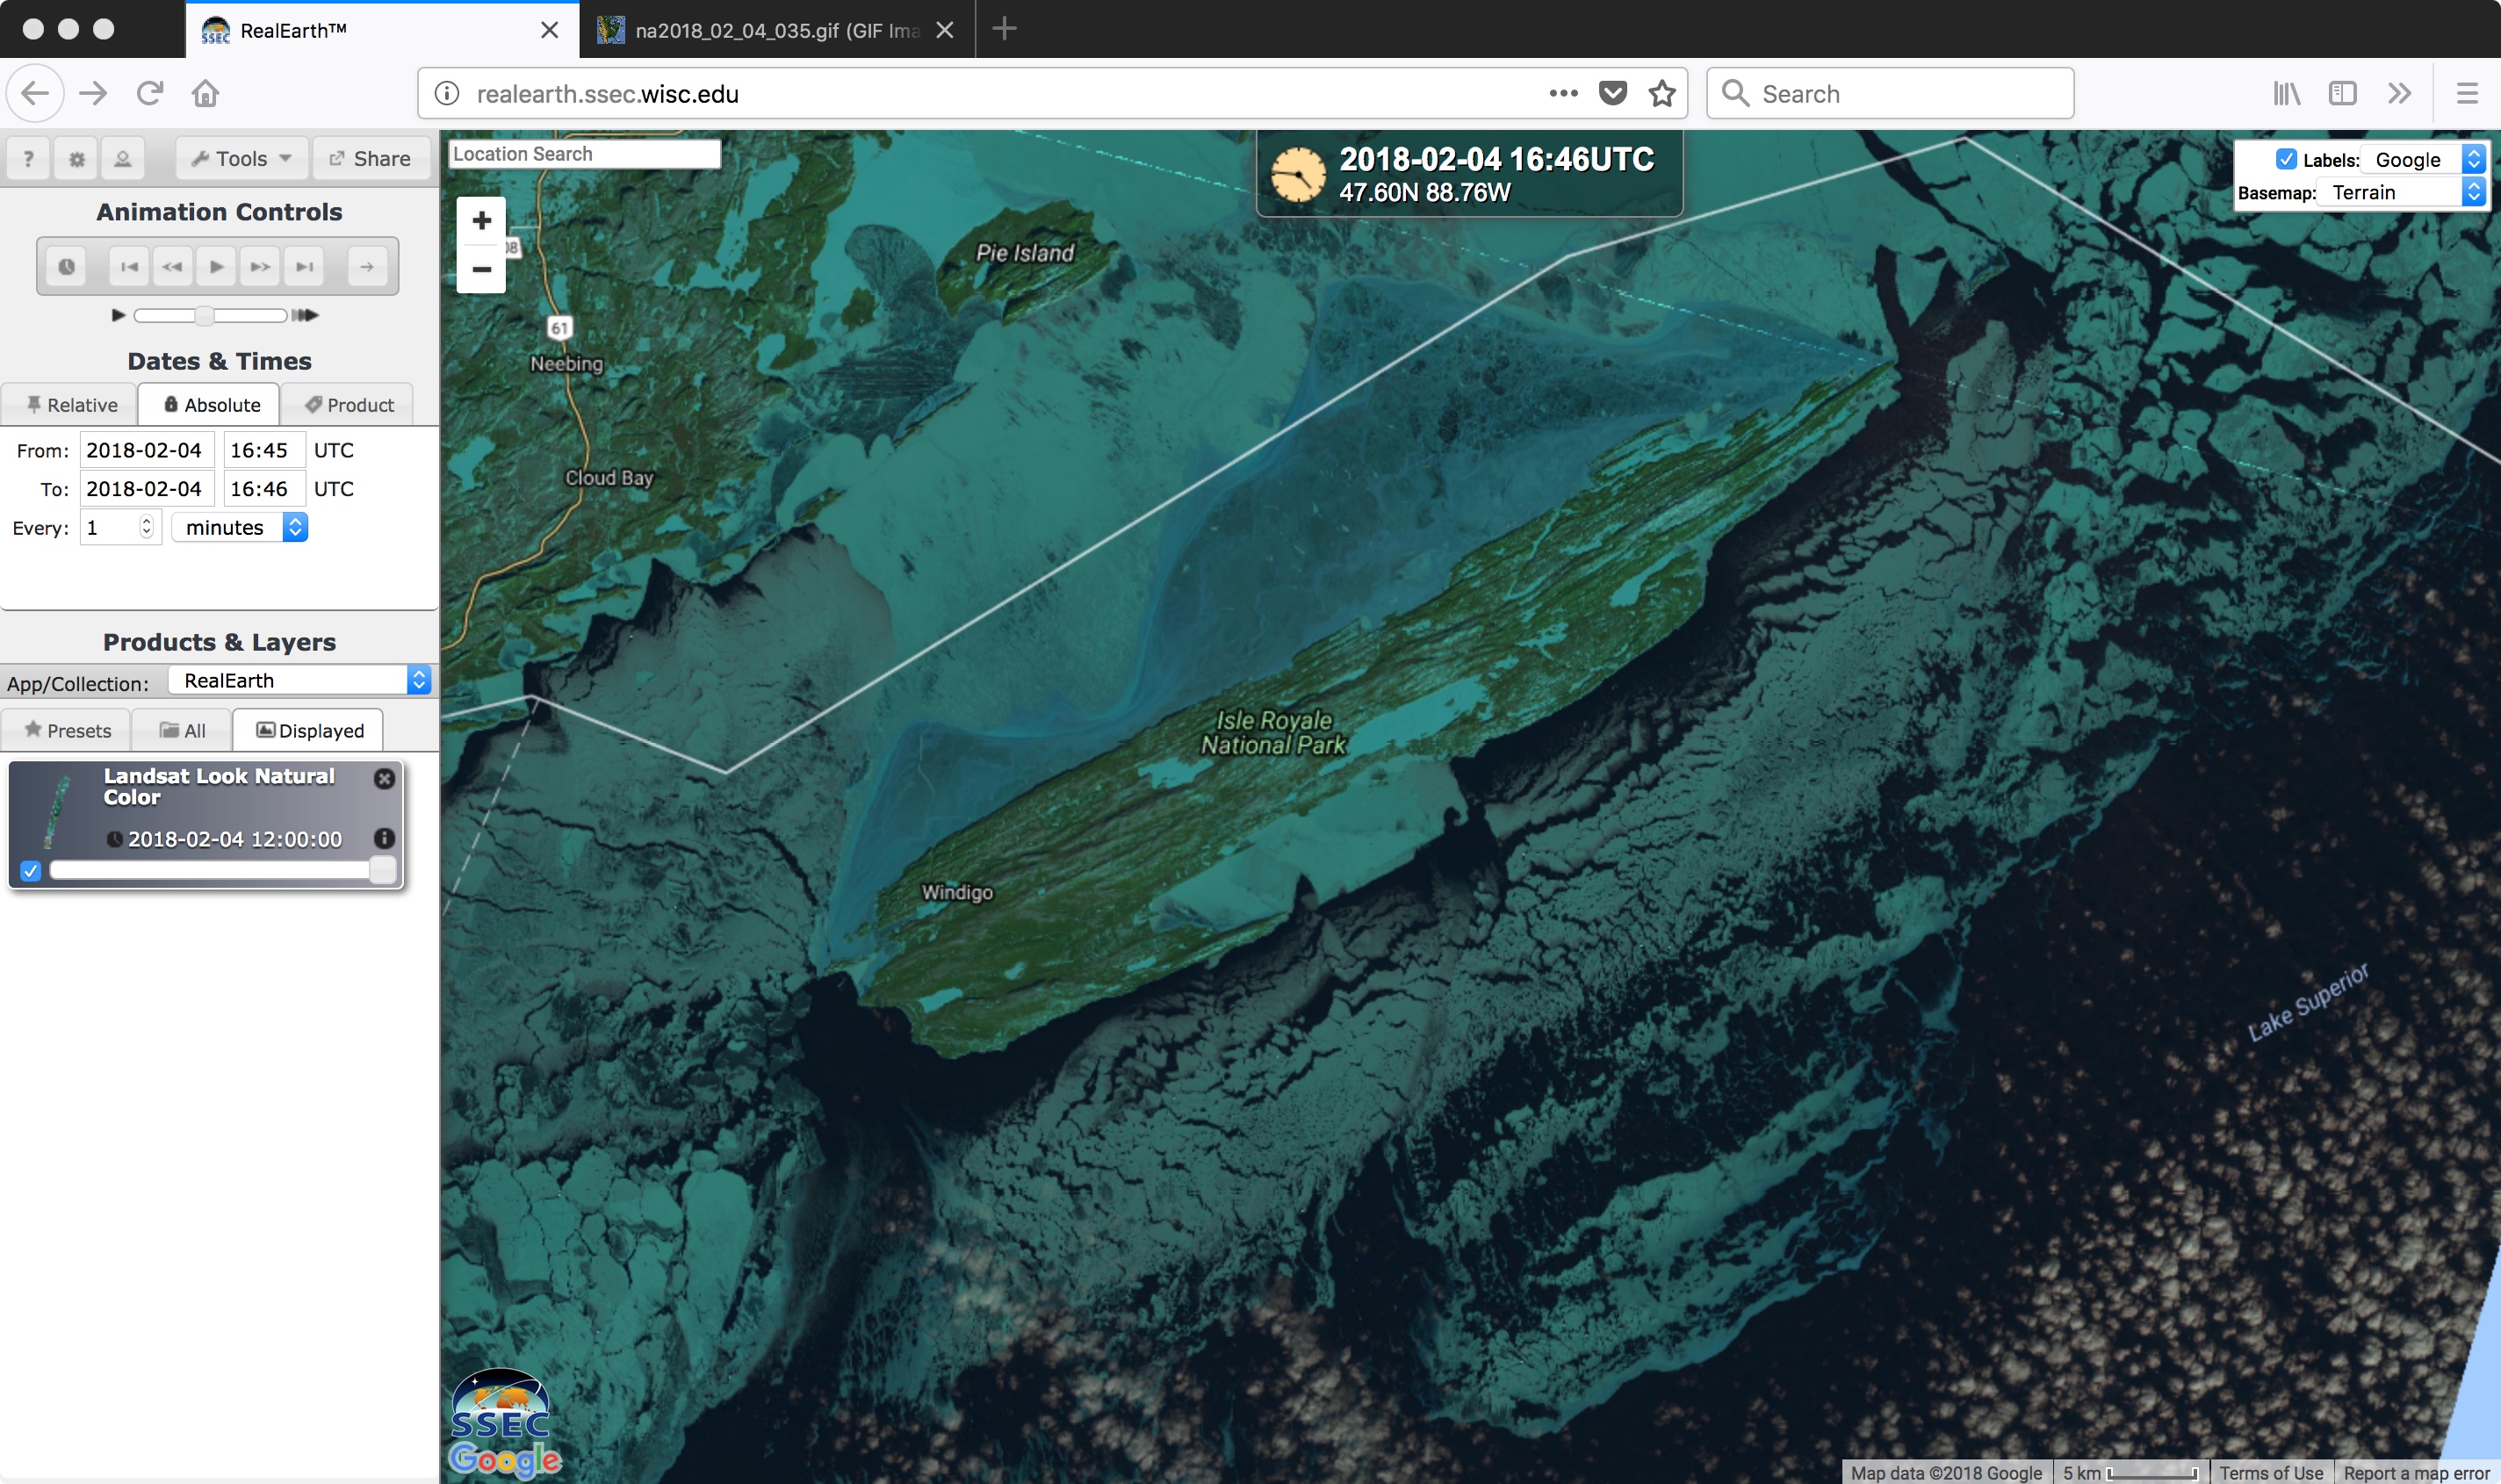Click the Google logo on map
Image resolution: width=2501 pixels, height=1484 pixels.
point(505,1460)
